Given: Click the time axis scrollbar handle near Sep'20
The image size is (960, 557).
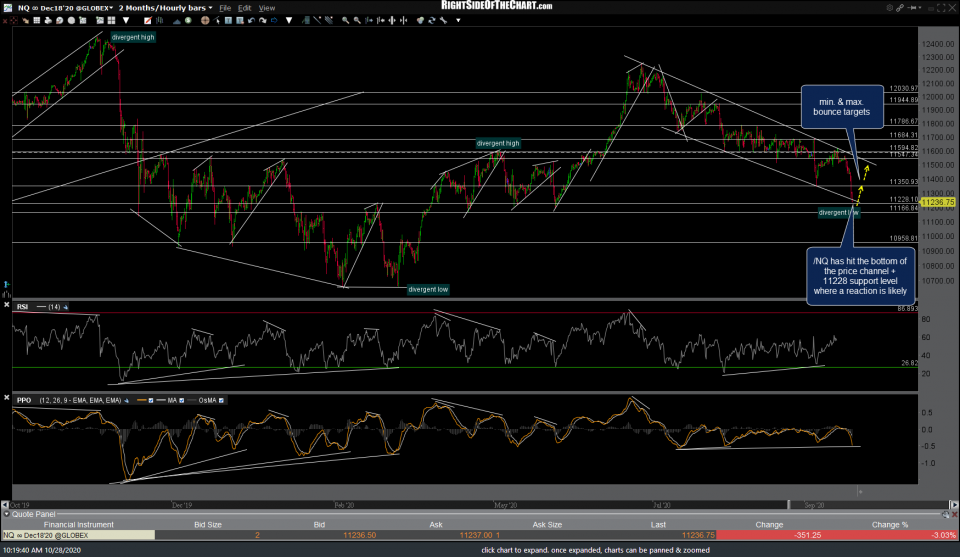Looking at the screenshot, I should (x=789, y=504).
